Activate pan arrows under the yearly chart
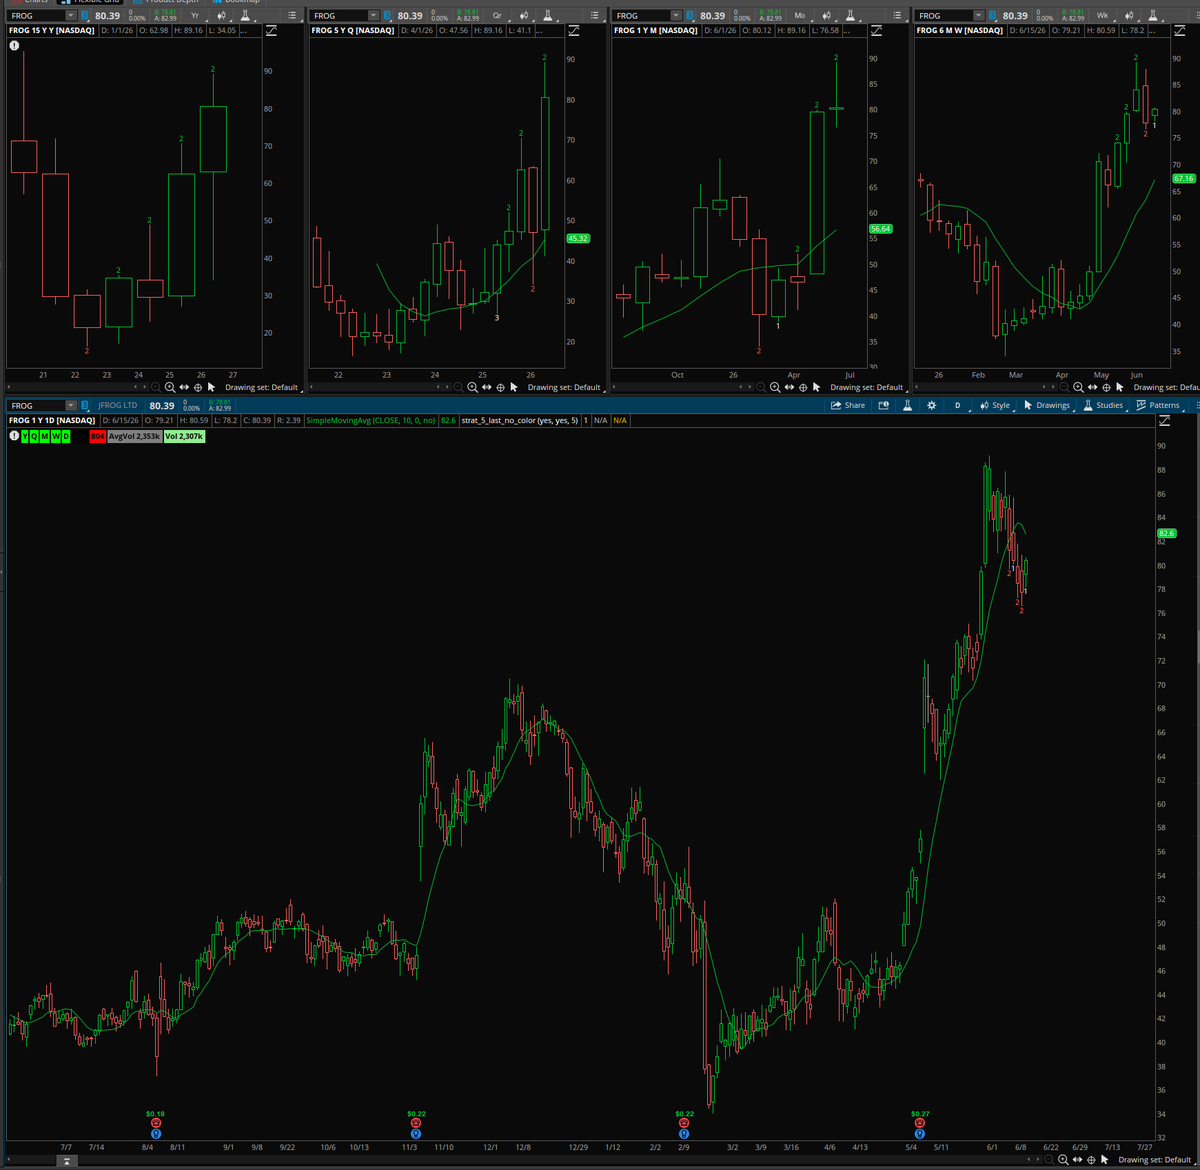This screenshot has height=1170, width=1200. pos(184,387)
